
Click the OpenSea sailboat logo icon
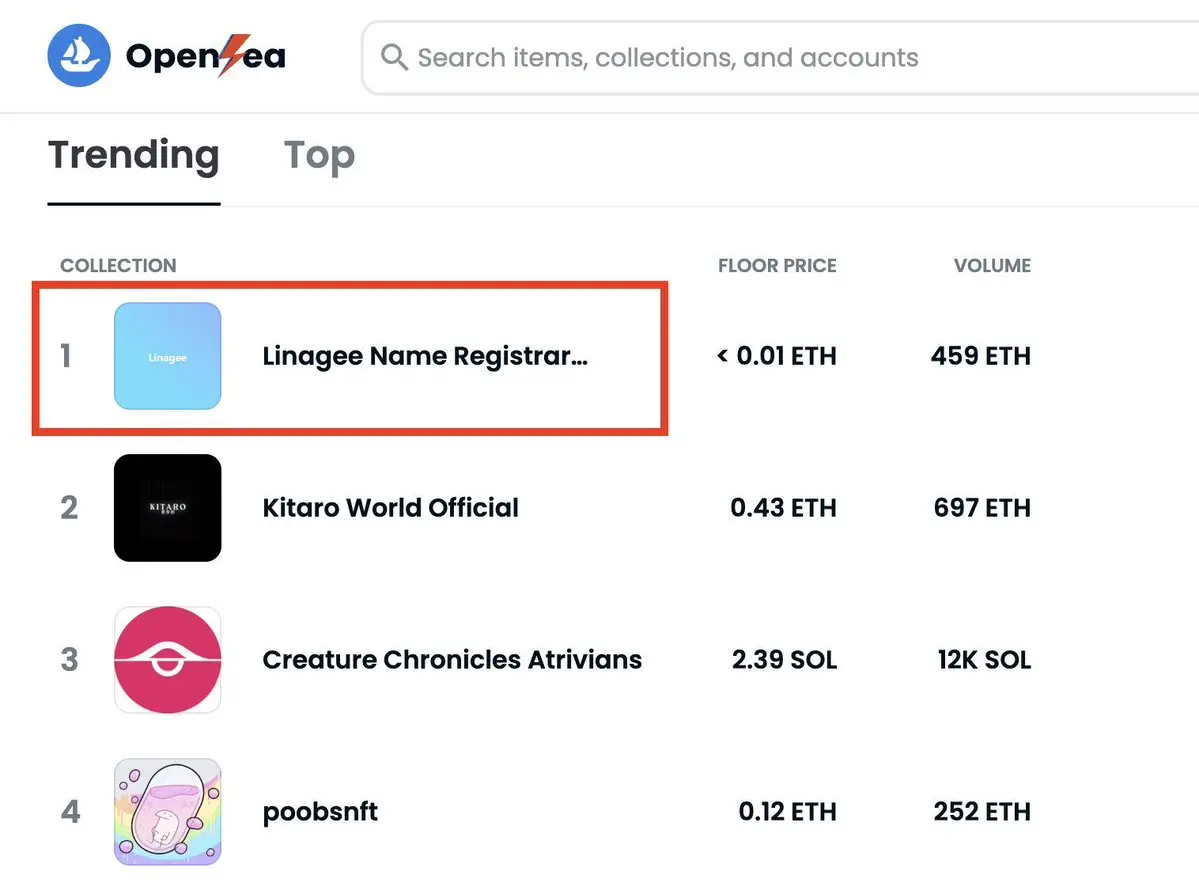point(79,55)
